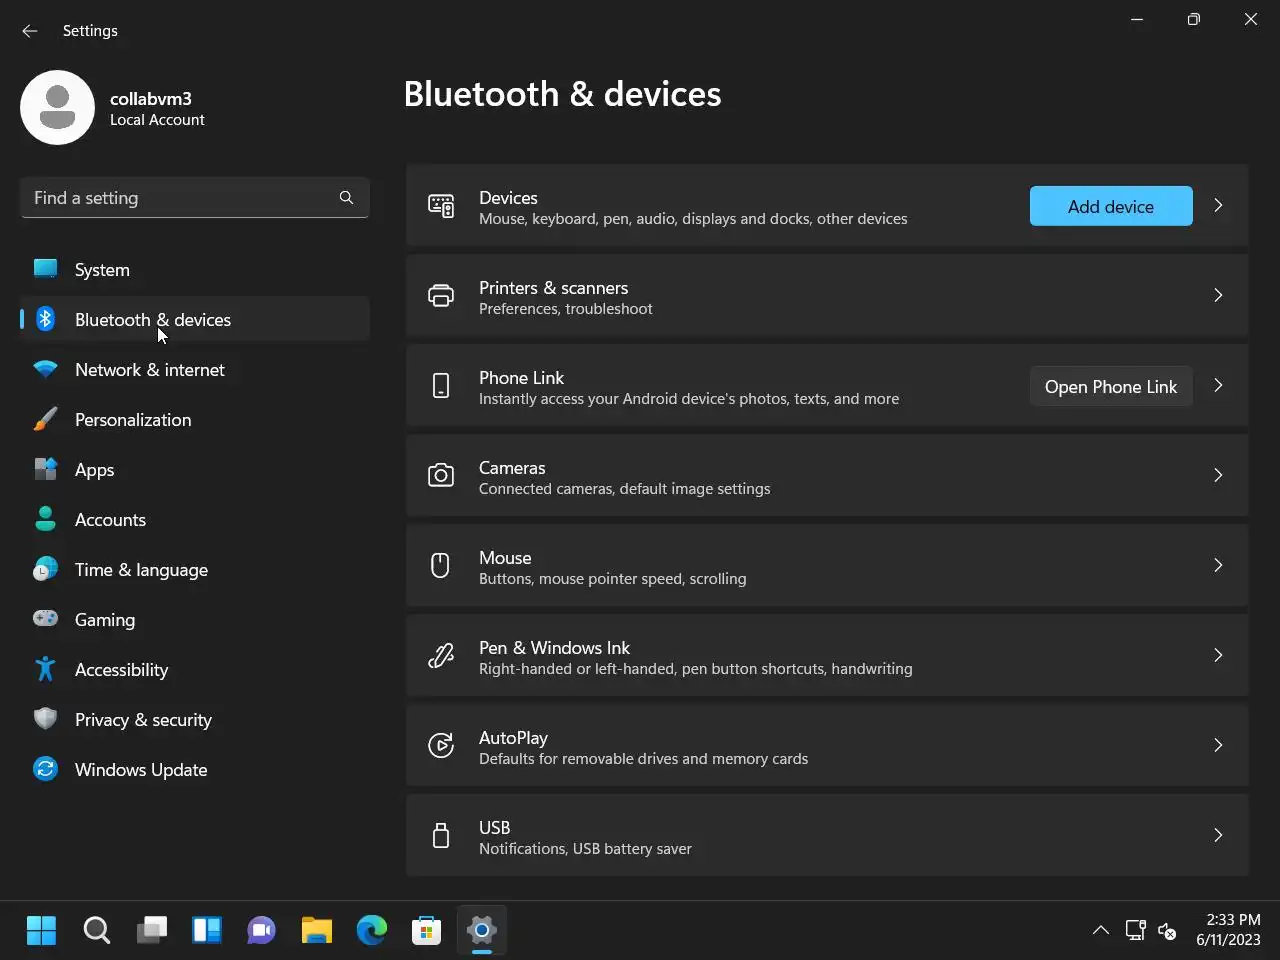Open File Explorer from taskbar
The image size is (1280, 960).
(317, 931)
